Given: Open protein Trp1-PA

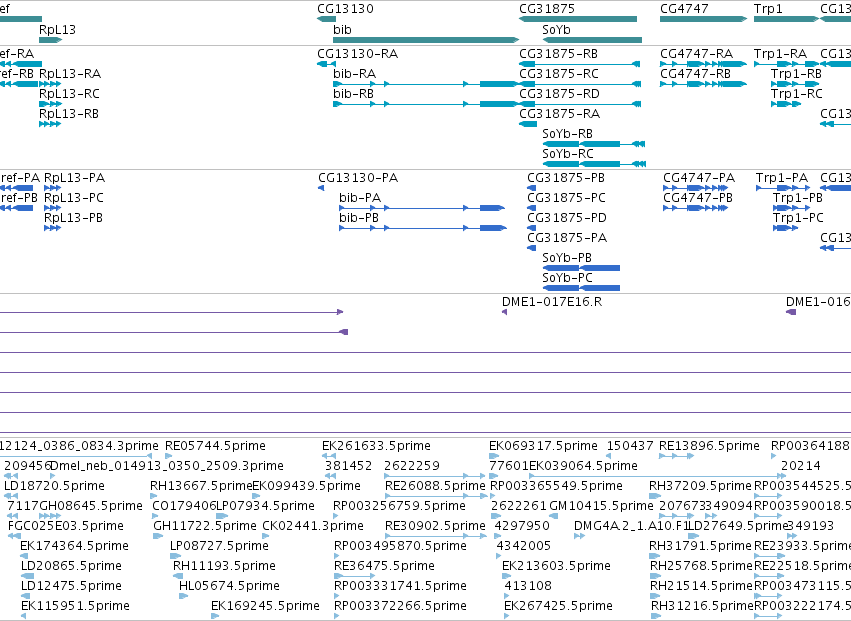Looking at the screenshot, I should pyautogui.click(x=782, y=178).
